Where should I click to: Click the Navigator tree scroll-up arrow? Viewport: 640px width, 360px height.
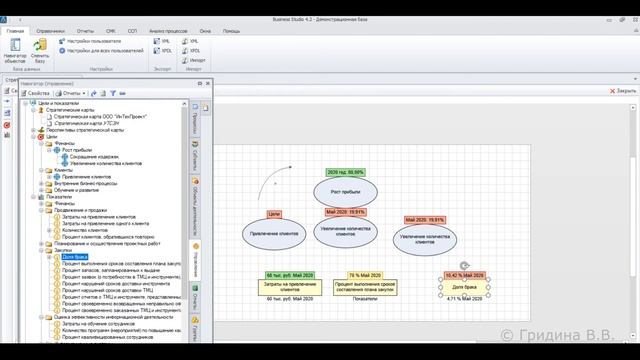pyautogui.click(x=184, y=104)
